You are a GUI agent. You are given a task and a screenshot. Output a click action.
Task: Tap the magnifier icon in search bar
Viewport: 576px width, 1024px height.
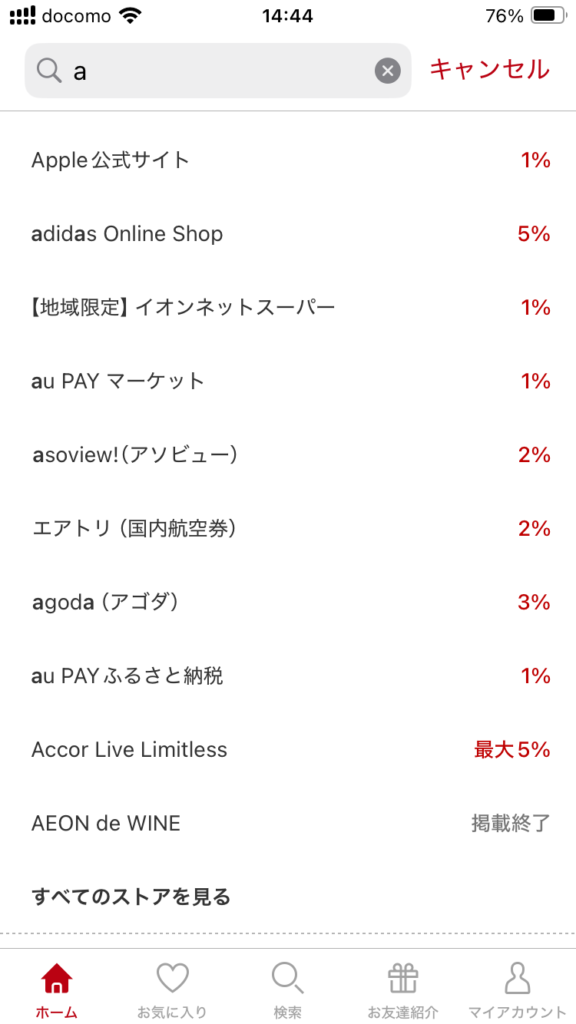[x=49, y=71]
